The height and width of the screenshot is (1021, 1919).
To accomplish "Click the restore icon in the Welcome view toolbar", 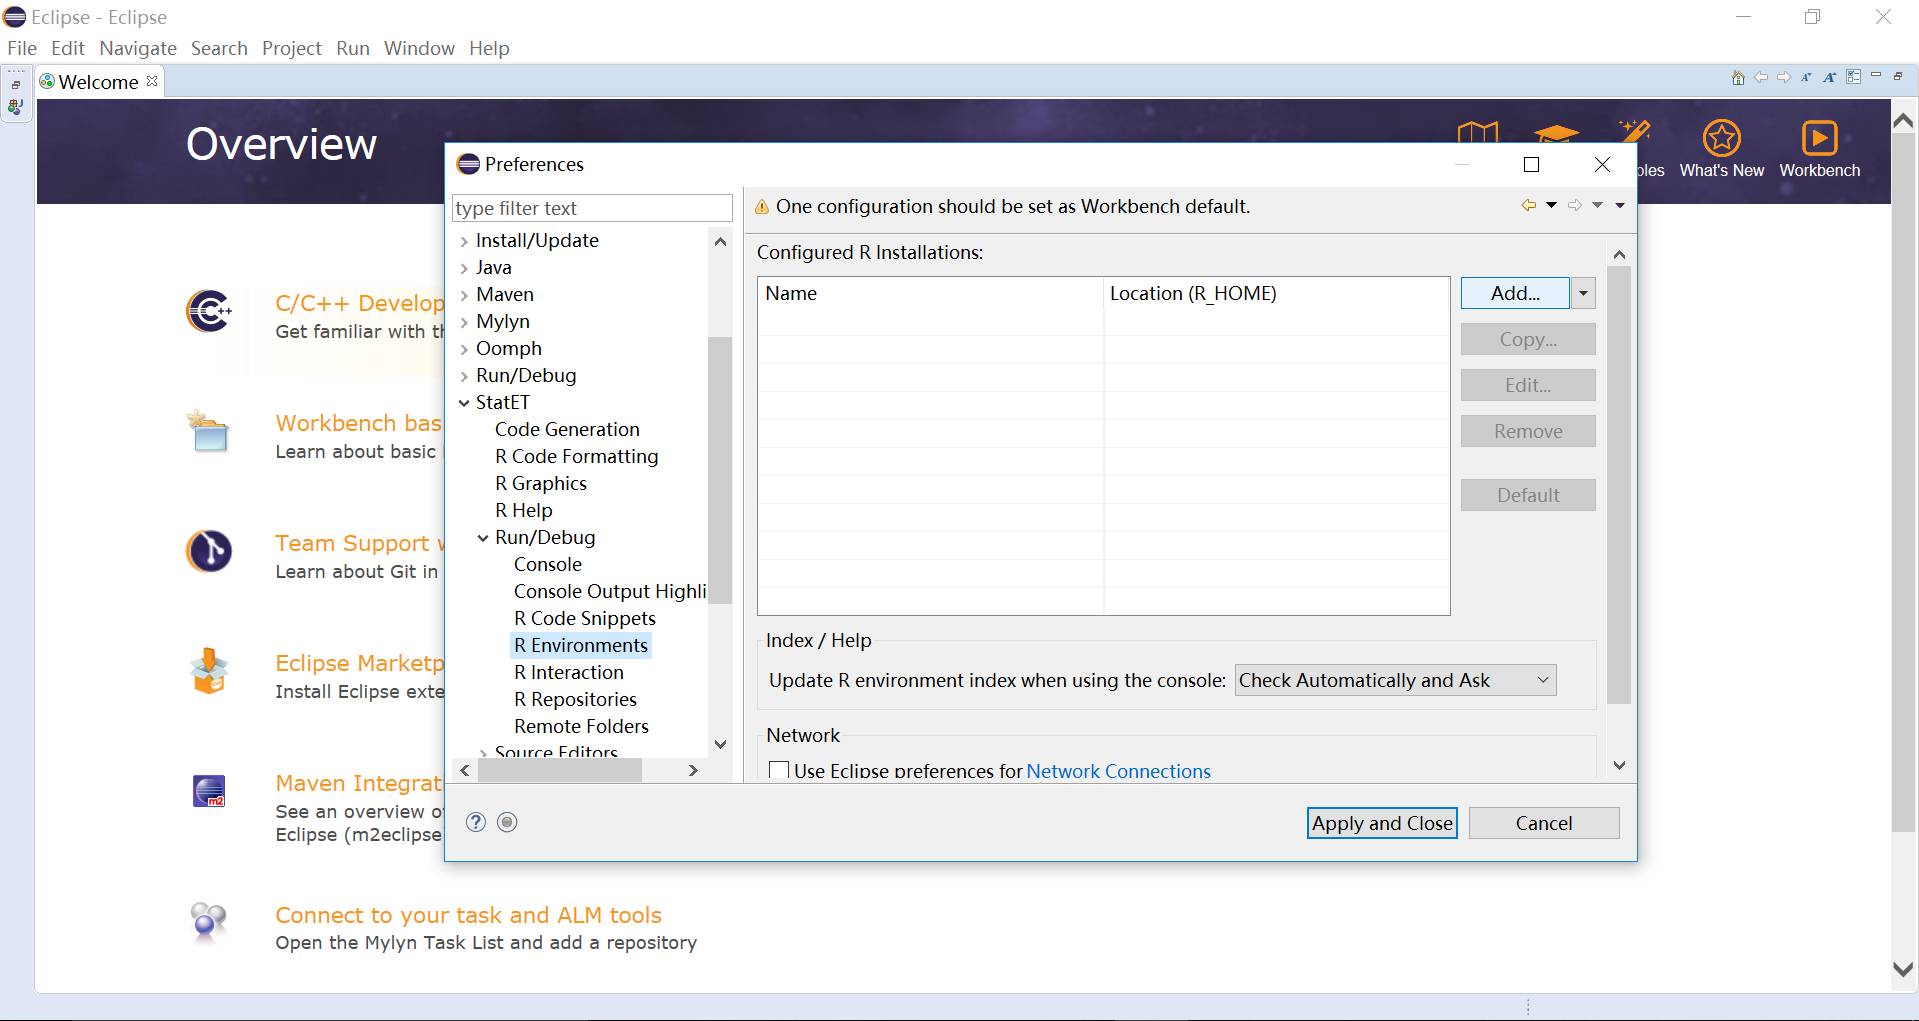I will coord(1898,76).
